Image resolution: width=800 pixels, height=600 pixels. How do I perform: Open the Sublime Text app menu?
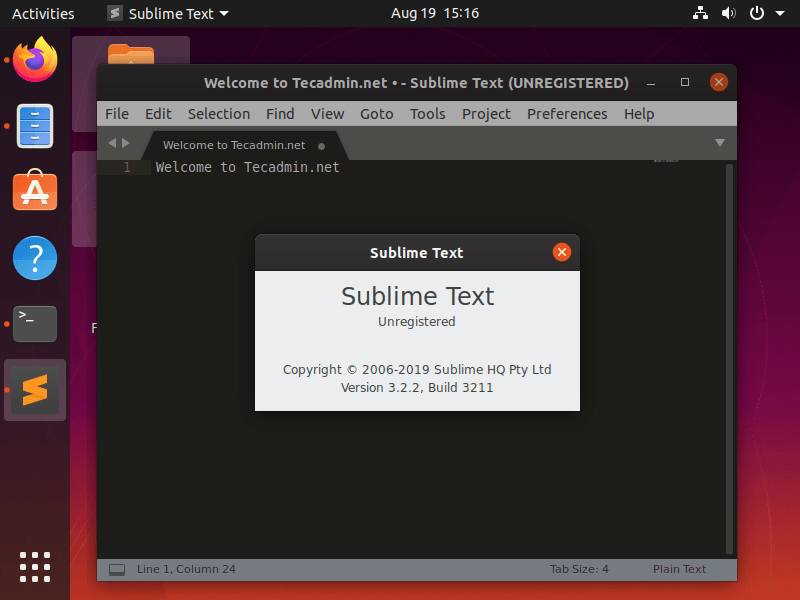(168, 13)
